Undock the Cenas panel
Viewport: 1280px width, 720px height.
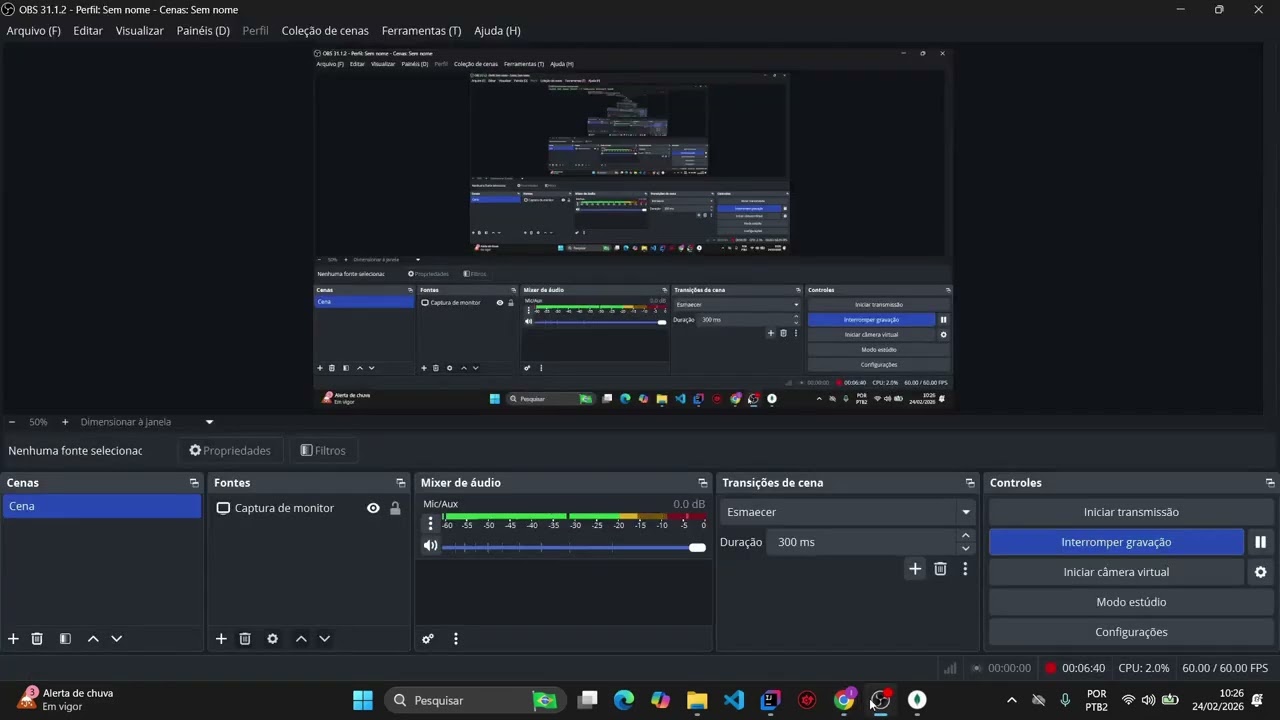[194, 483]
